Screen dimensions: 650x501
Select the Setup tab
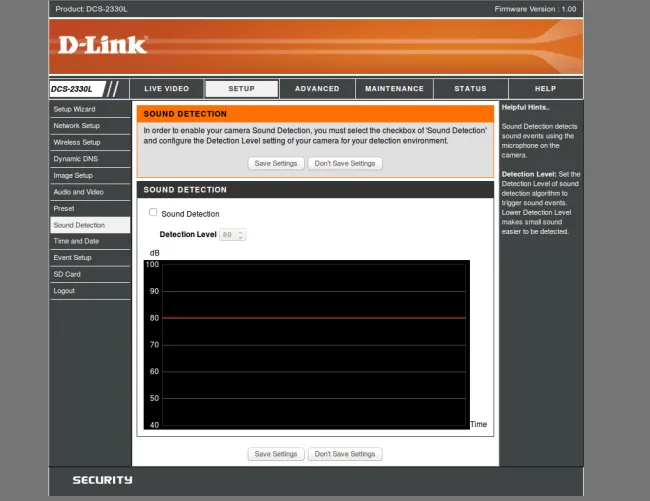pos(242,89)
